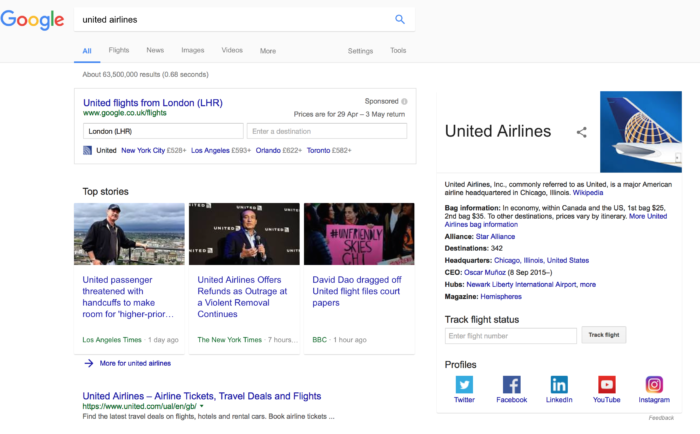
Task: Click 'Prices are for 29 Apr – 3 May return'
Action: click(x=349, y=114)
